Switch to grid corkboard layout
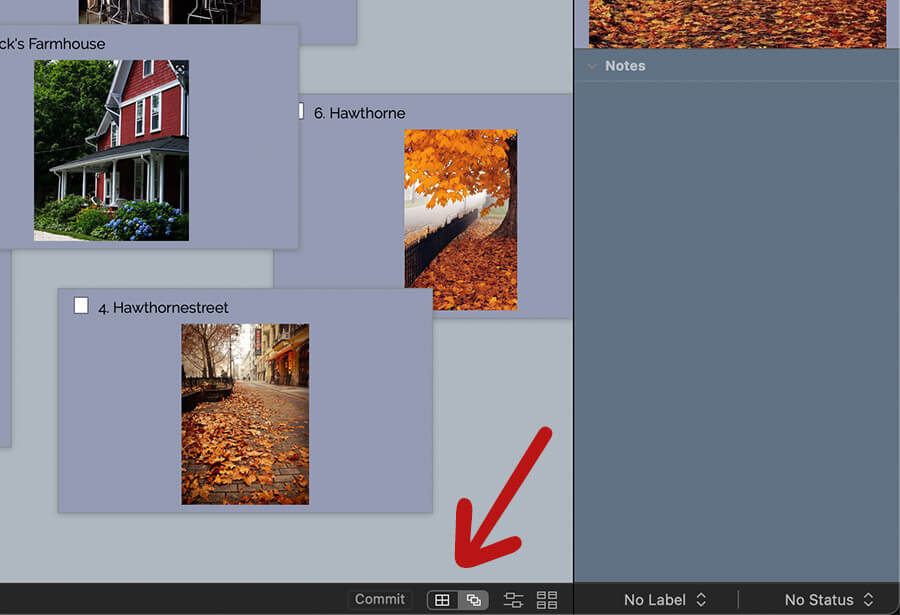900x615 pixels. click(x=442, y=600)
